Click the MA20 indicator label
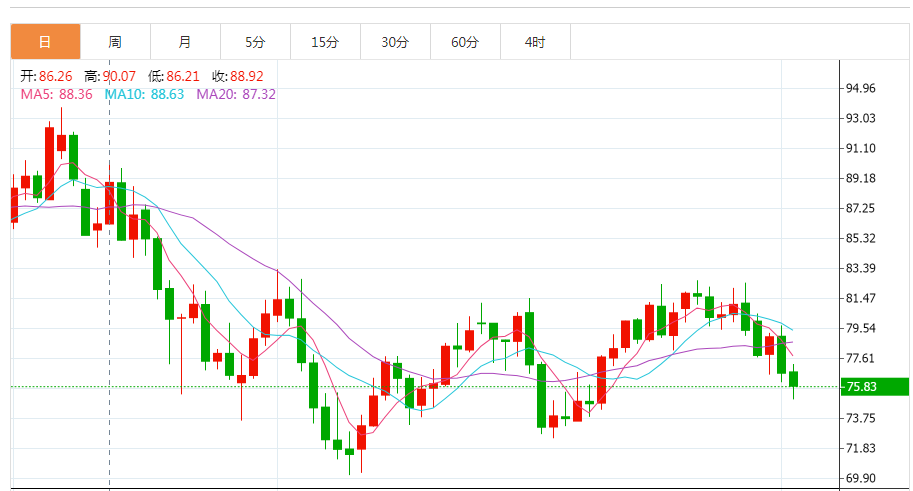The width and height of the screenshot is (913, 491). tap(236, 94)
